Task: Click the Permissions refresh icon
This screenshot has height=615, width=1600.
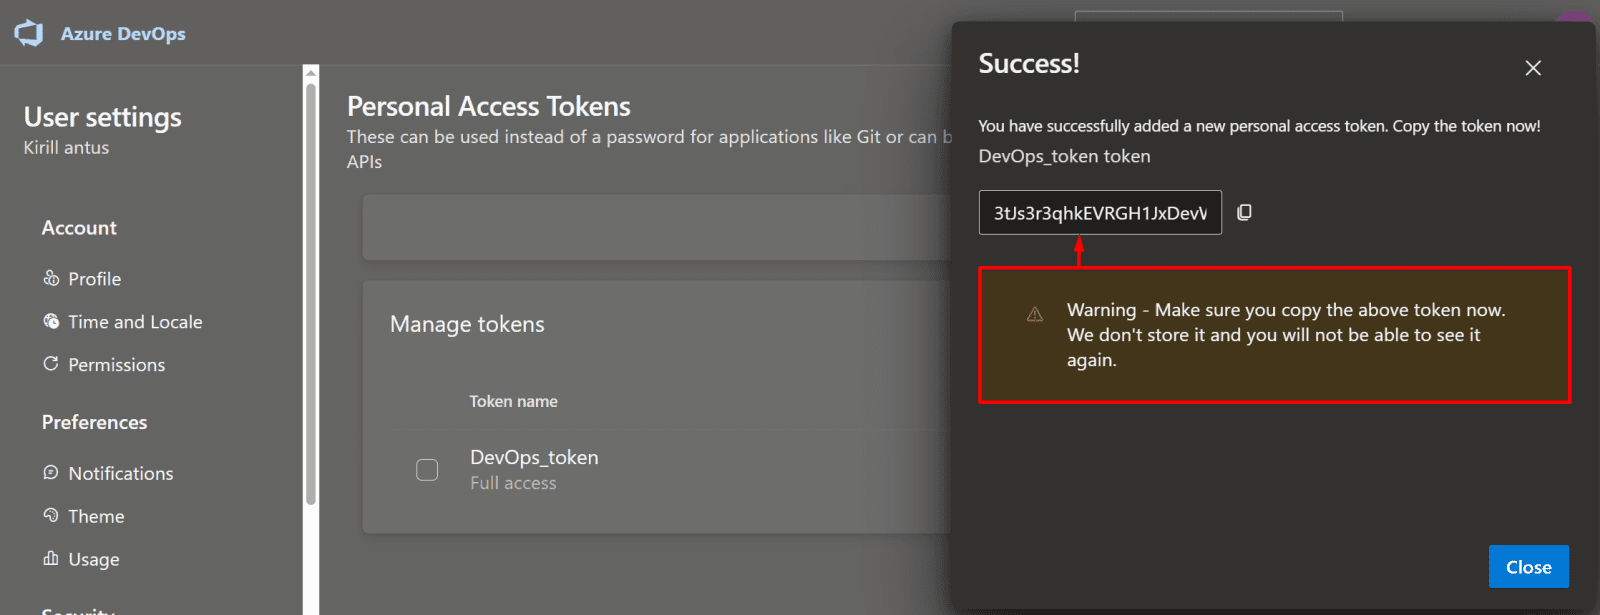Action: [51, 364]
